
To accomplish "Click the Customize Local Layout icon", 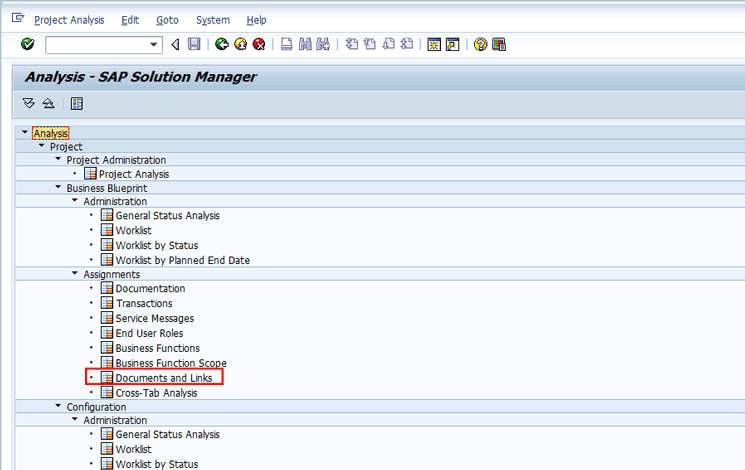I will 499,44.
